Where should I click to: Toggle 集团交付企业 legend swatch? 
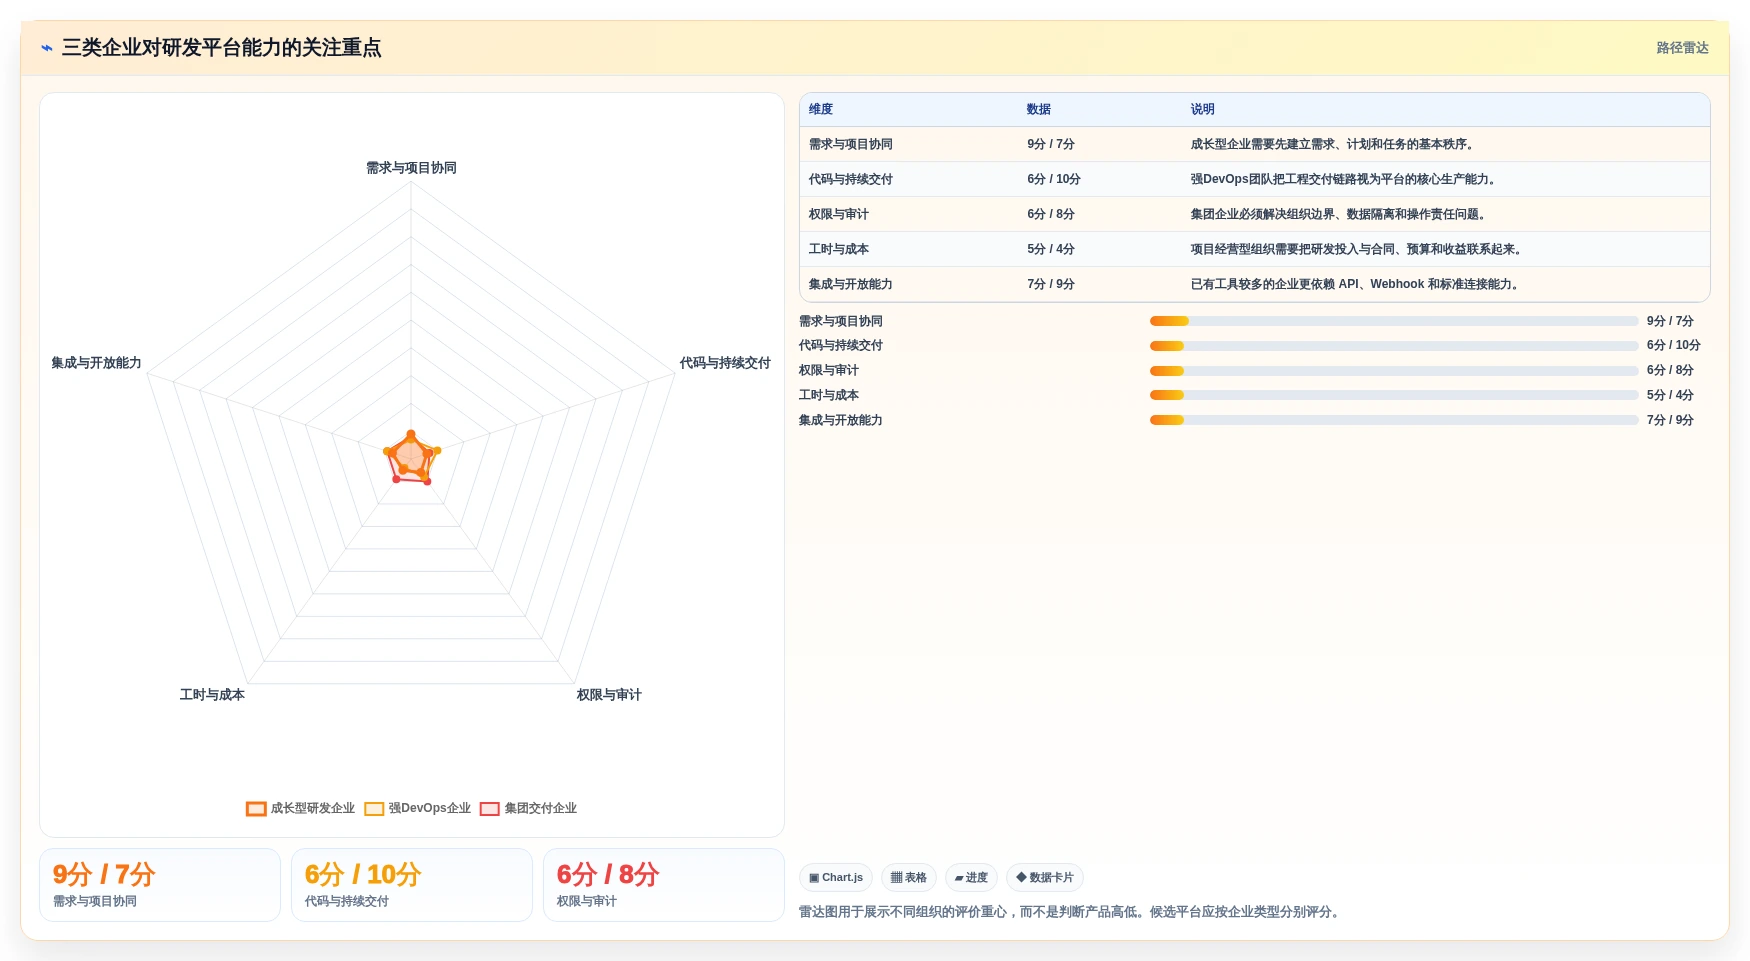click(x=490, y=809)
